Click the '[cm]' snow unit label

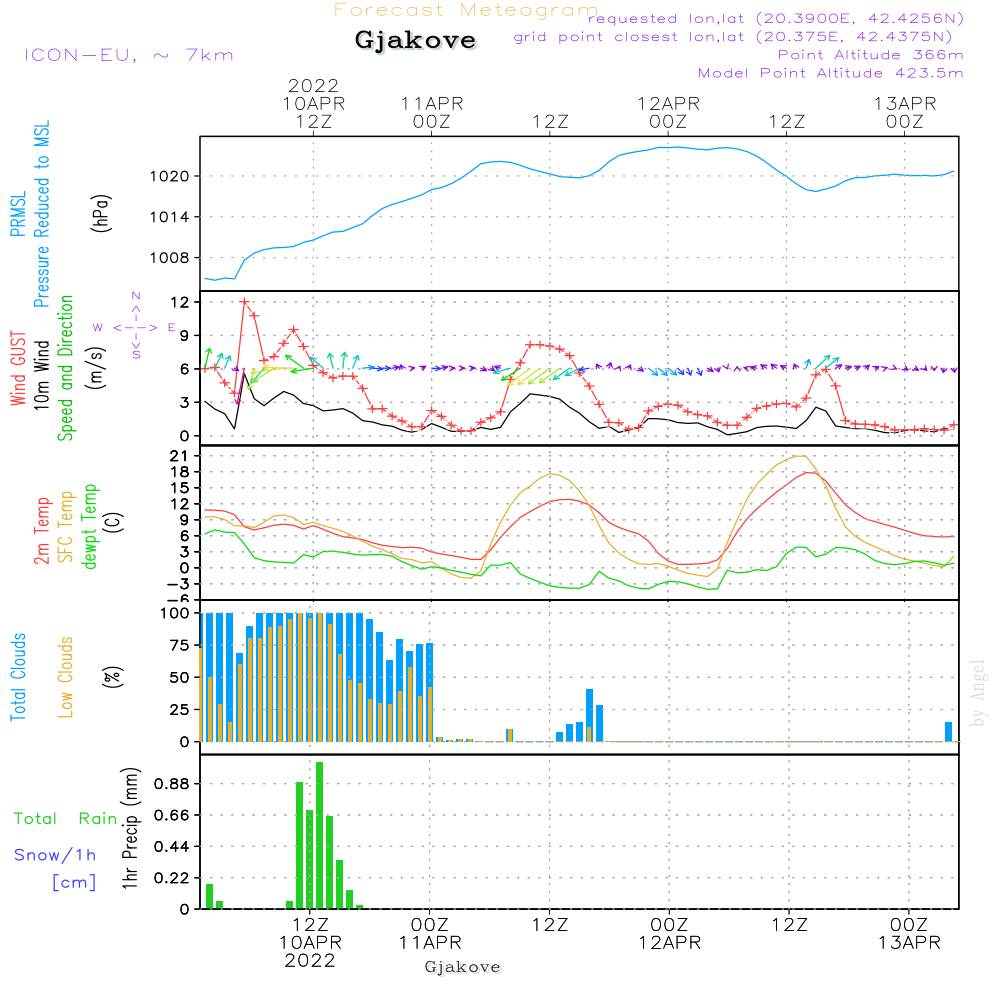(74, 883)
